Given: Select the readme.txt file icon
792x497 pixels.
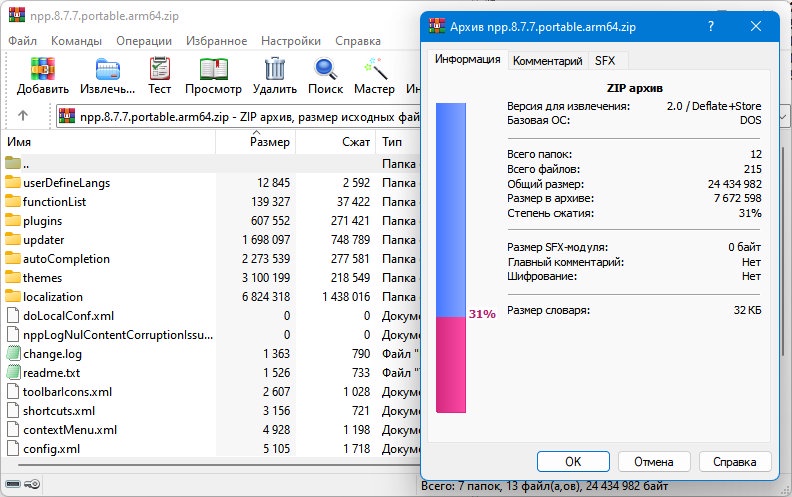Looking at the screenshot, I should coord(14,372).
